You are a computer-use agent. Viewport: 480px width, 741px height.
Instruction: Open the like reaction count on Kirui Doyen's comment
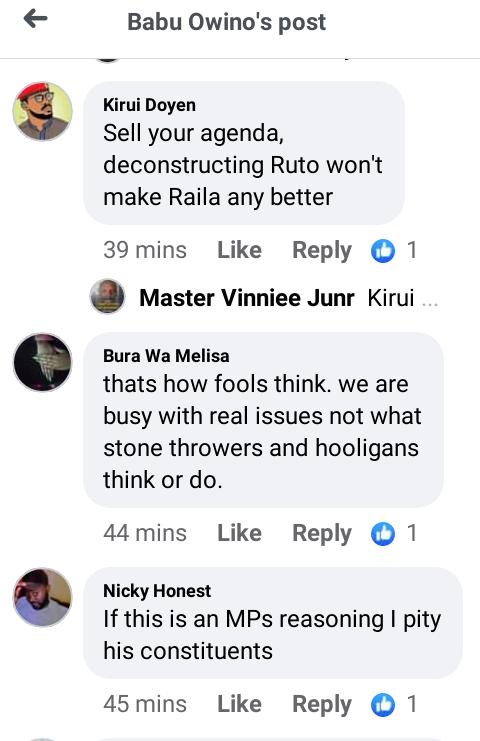[394, 250]
